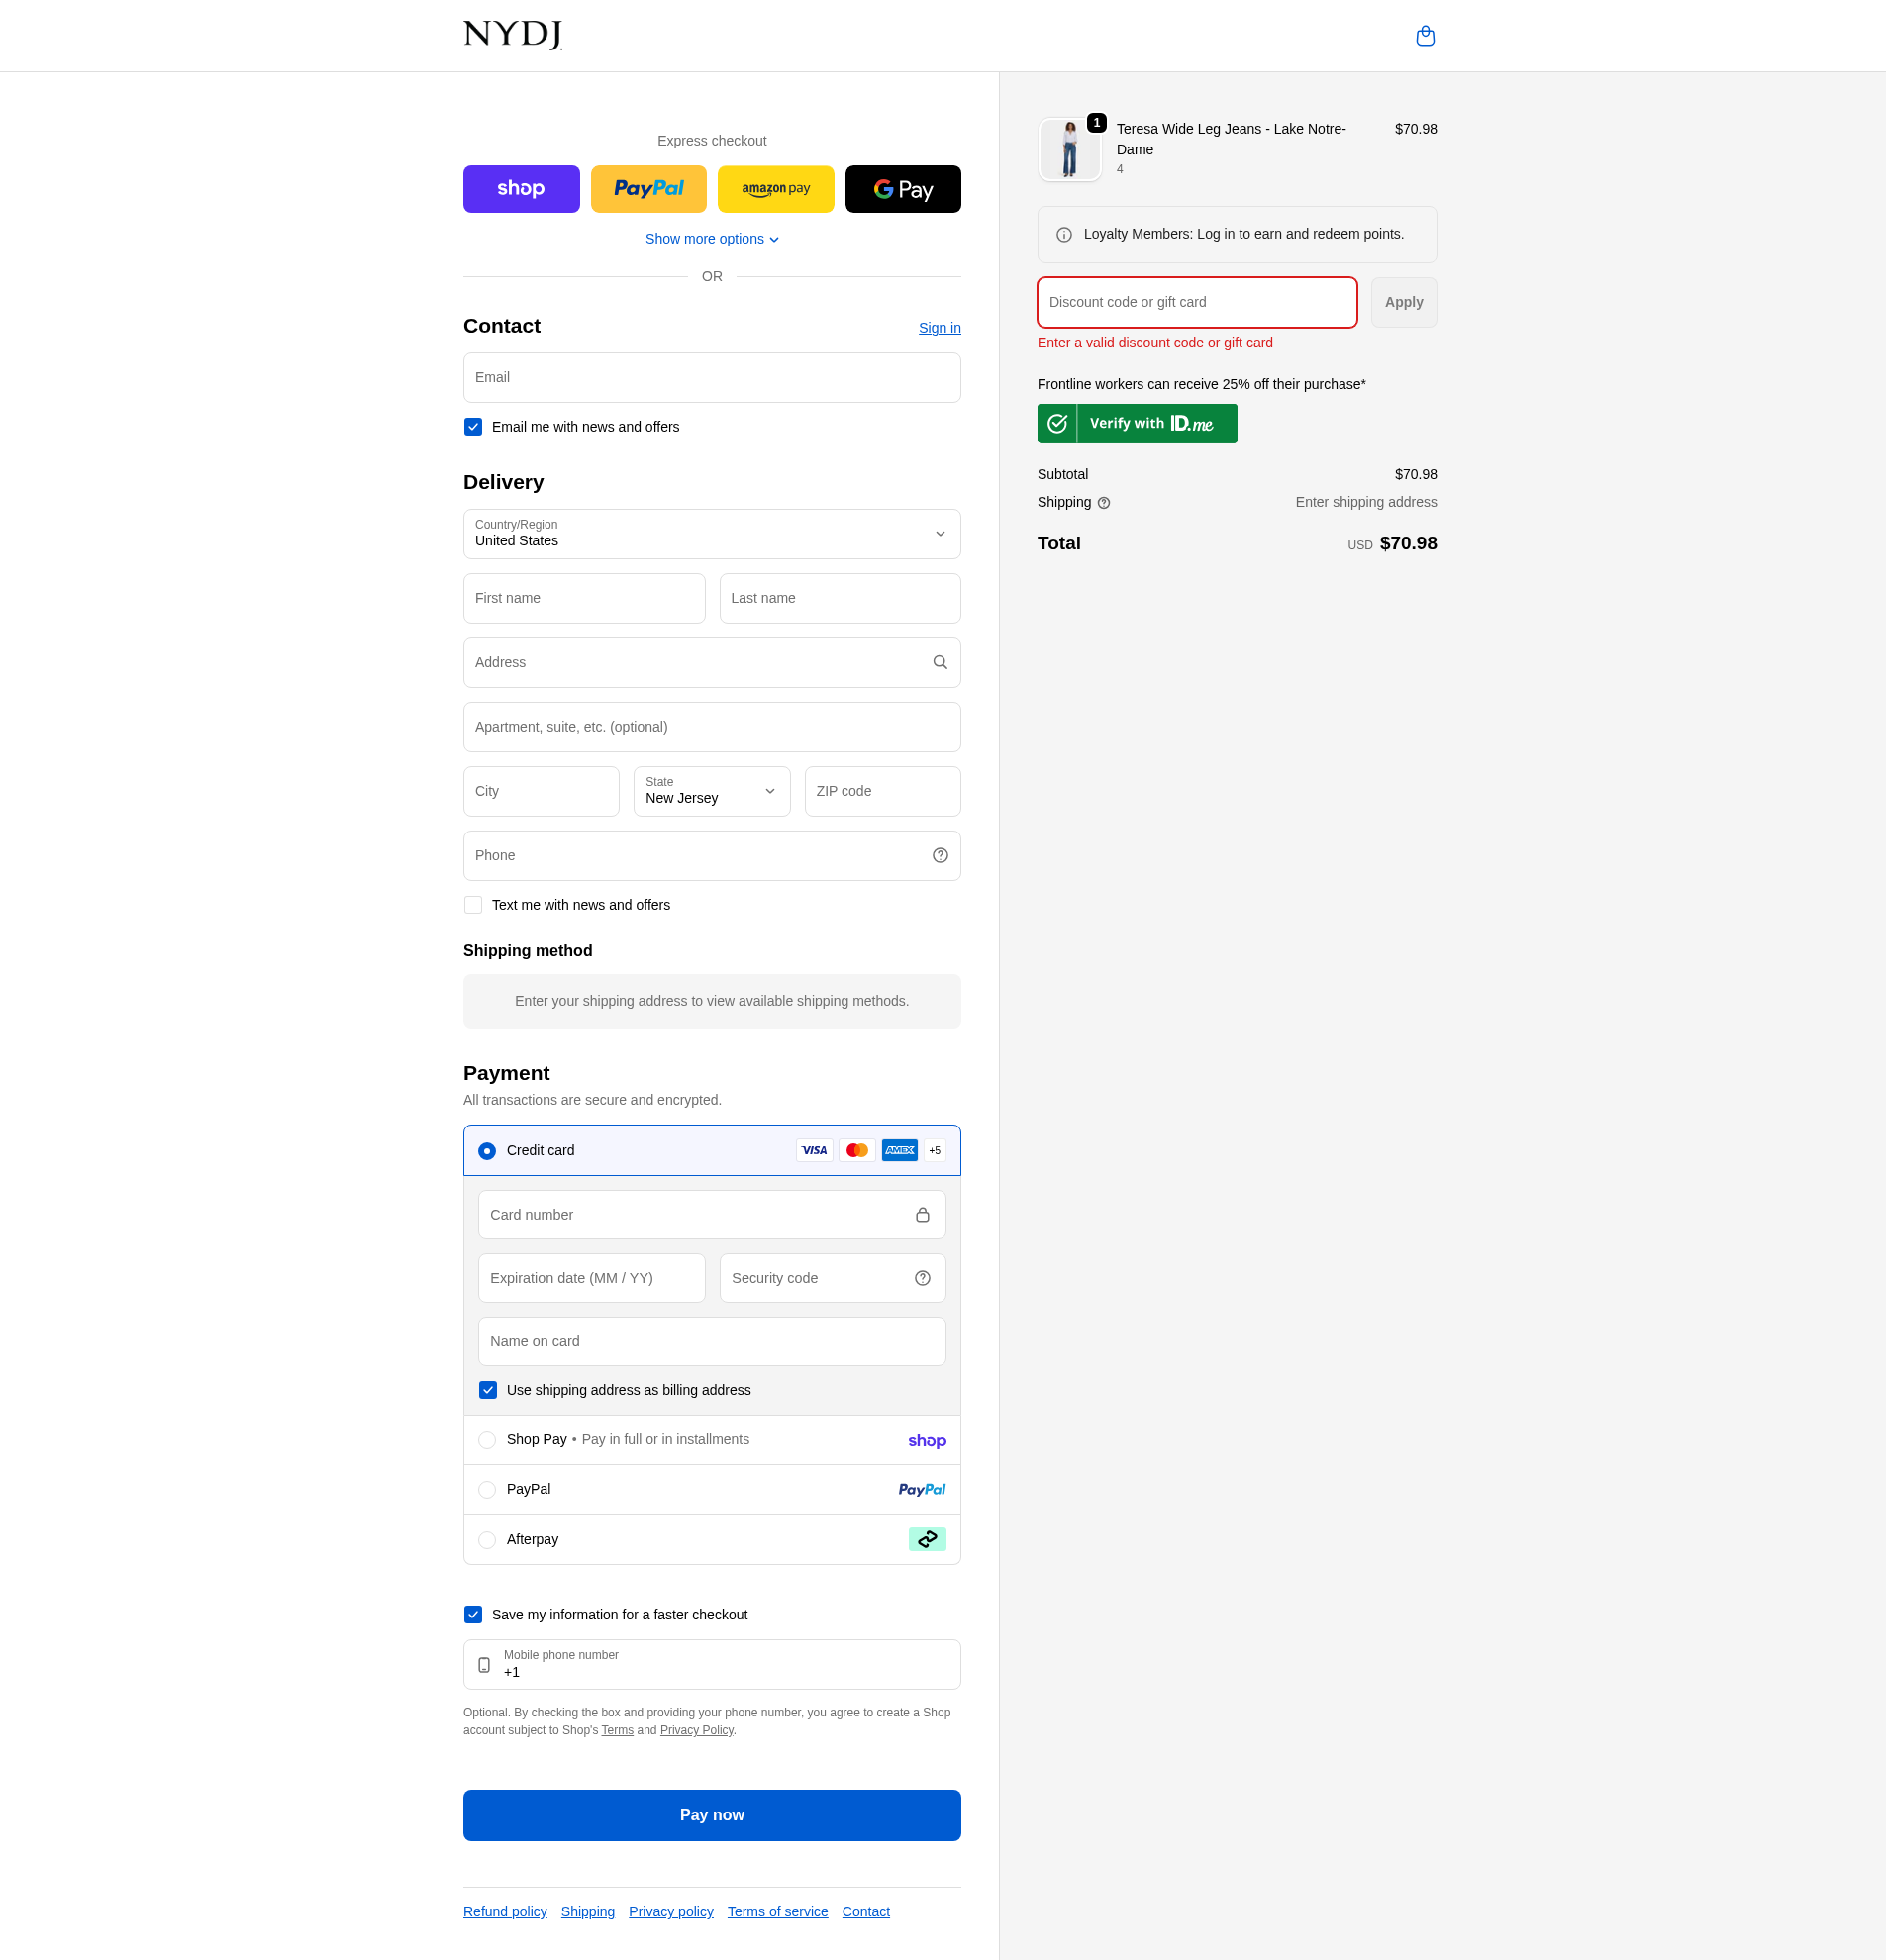Select the Afterpay payment option
Image resolution: width=1886 pixels, height=1960 pixels.
click(487, 1540)
